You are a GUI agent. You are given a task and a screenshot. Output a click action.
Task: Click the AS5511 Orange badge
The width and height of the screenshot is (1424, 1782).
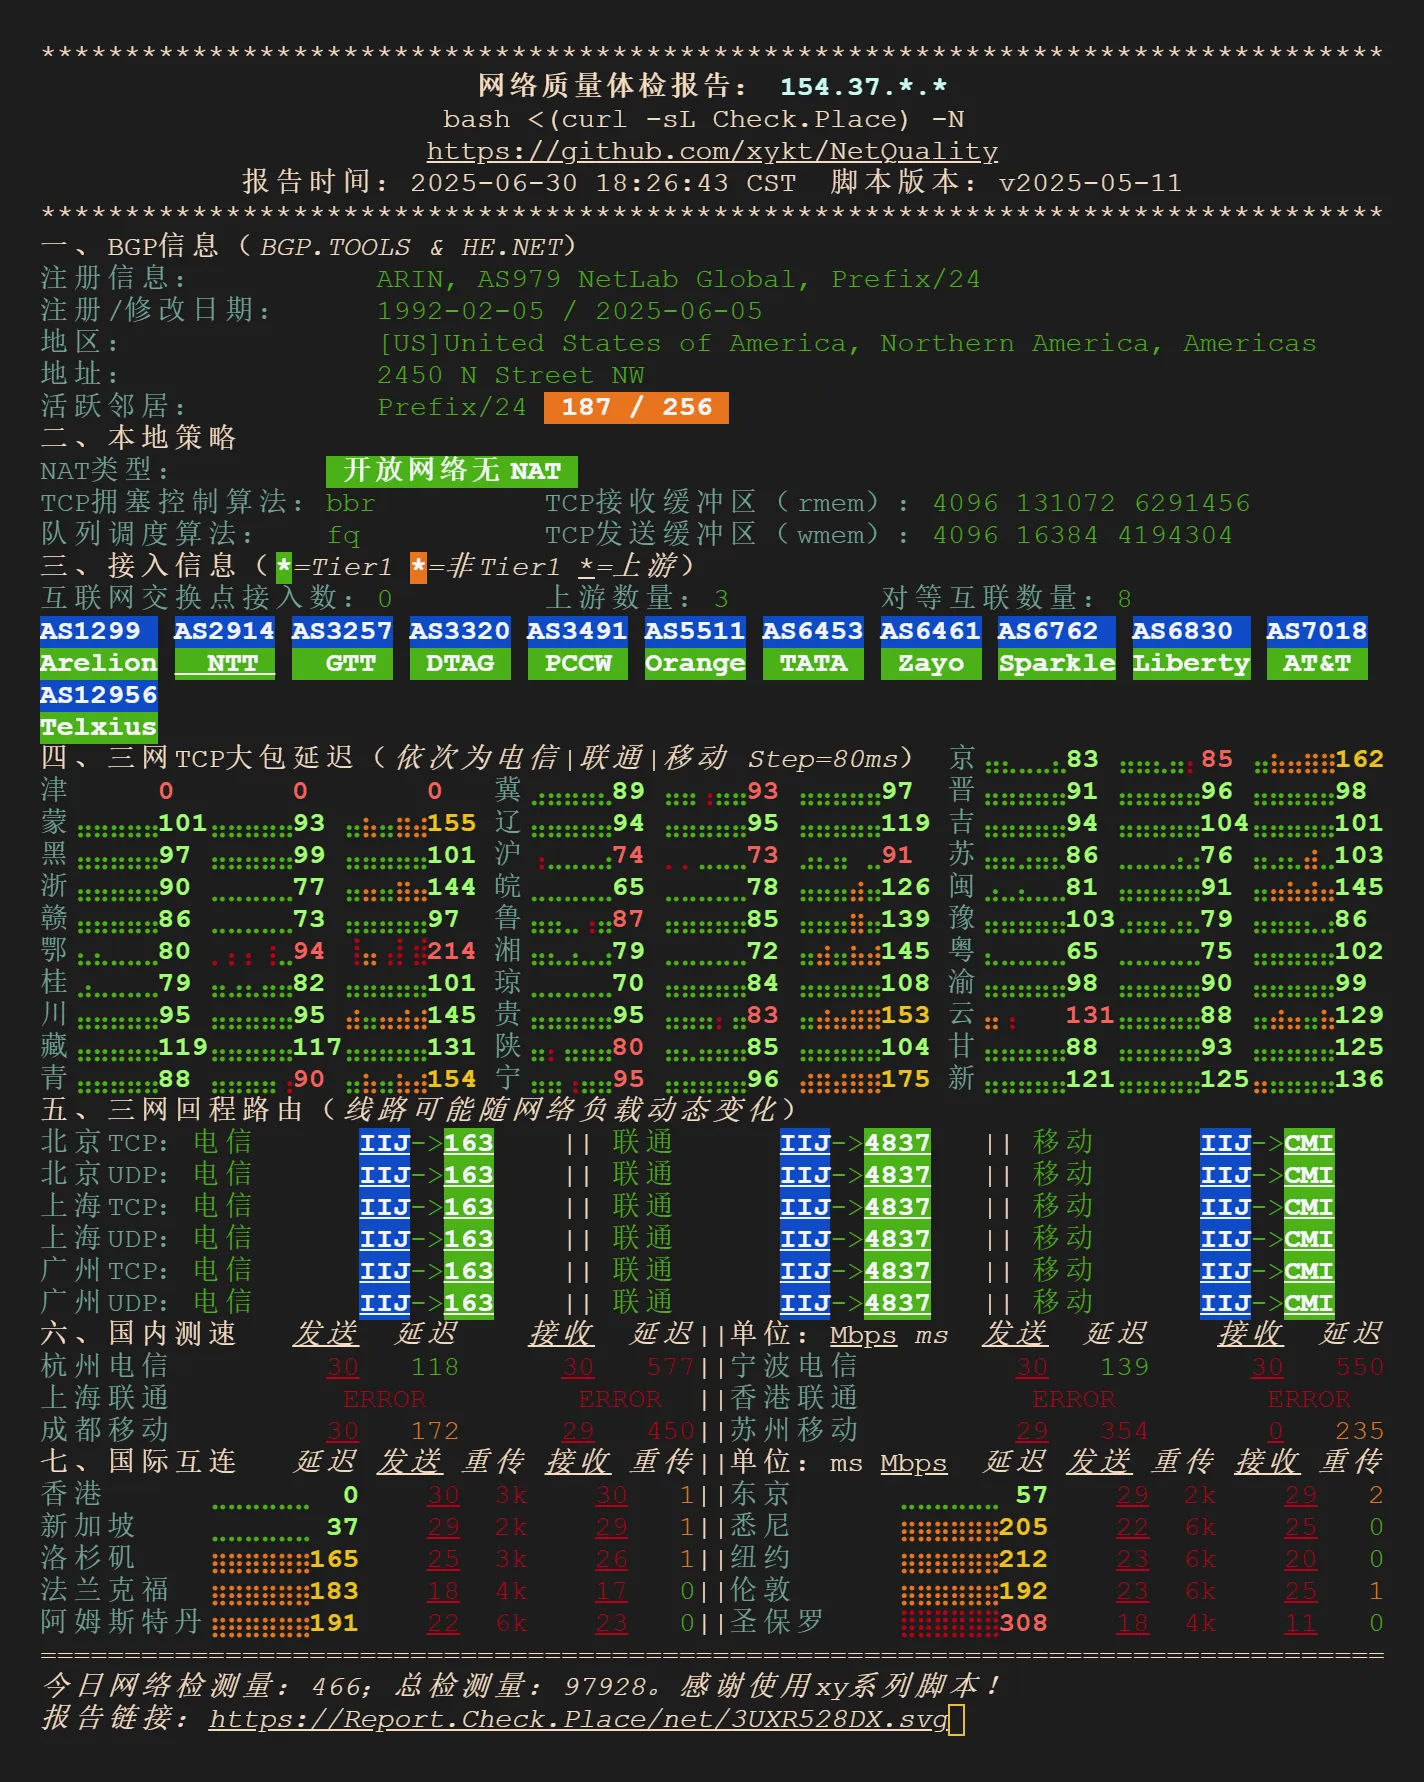pos(695,647)
